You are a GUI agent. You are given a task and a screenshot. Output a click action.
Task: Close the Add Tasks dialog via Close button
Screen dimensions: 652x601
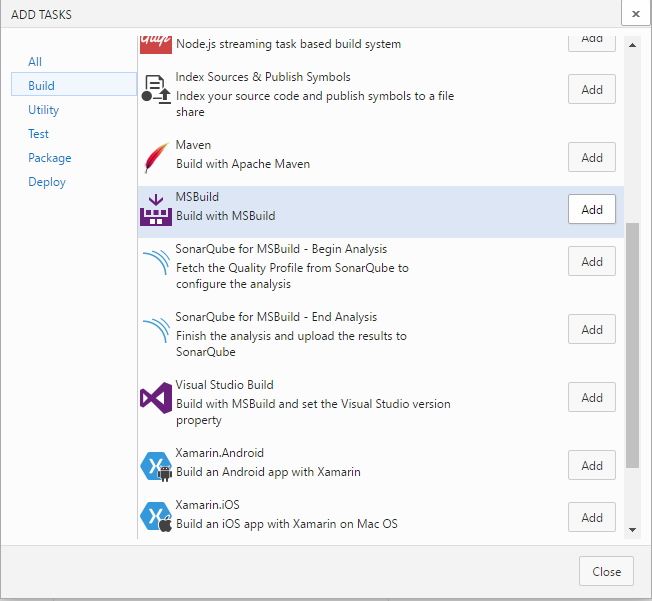click(606, 571)
